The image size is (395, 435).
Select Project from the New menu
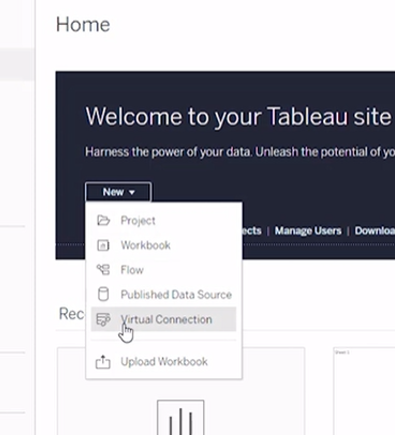tap(163, 221)
